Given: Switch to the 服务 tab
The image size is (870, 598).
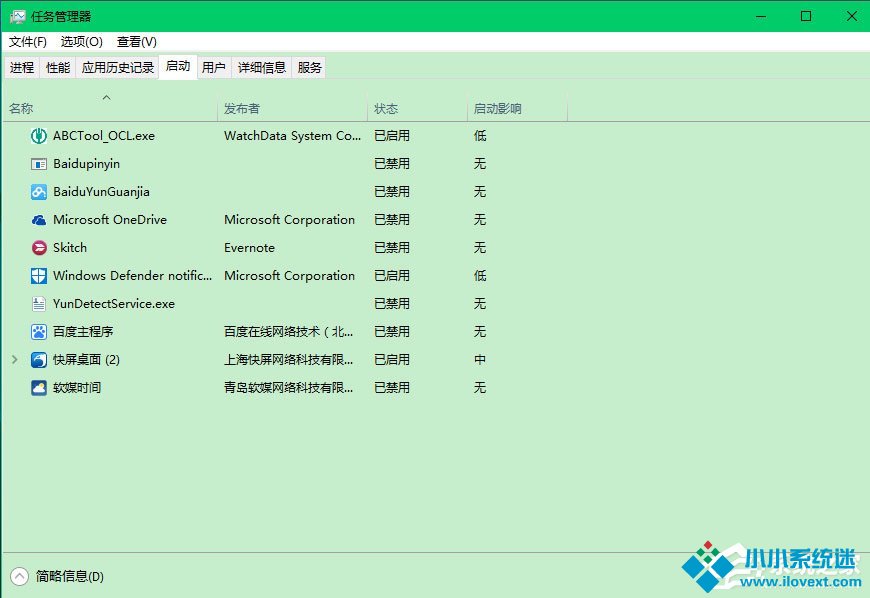Looking at the screenshot, I should 310,68.
